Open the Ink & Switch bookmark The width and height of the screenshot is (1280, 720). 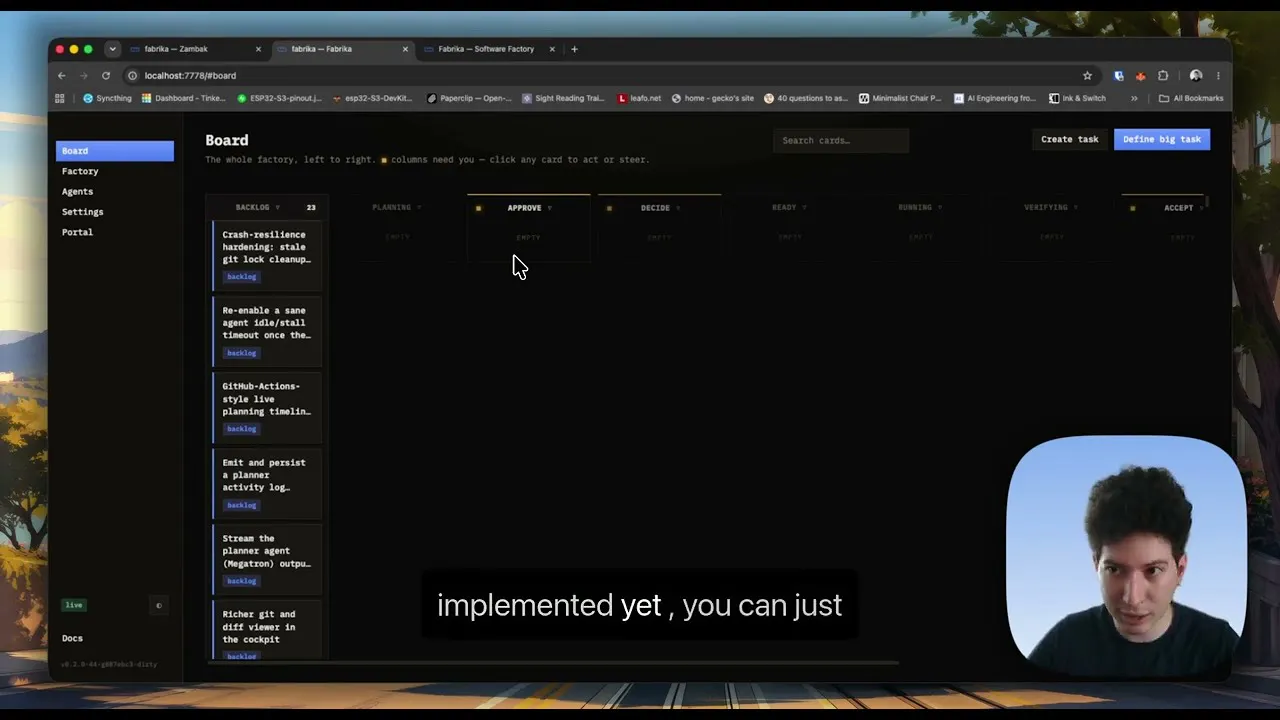coord(1078,98)
